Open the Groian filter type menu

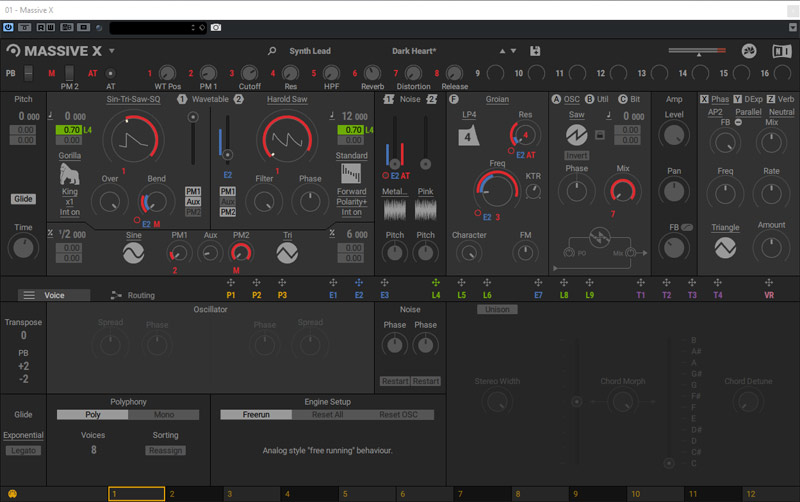pyautogui.click(x=497, y=100)
